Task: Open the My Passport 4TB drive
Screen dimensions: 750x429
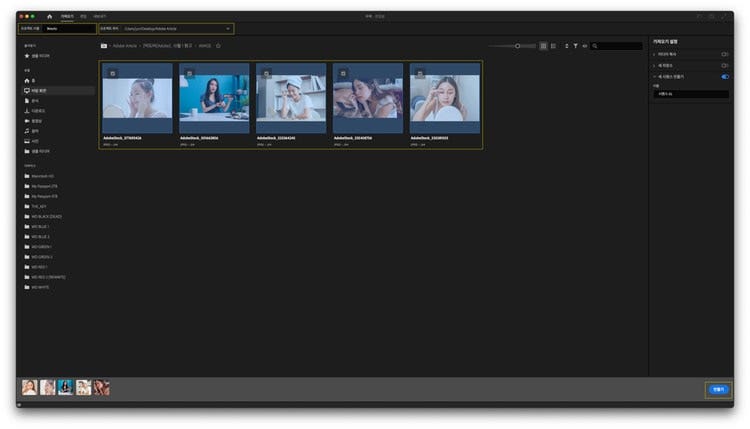Action: (x=41, y=196)
